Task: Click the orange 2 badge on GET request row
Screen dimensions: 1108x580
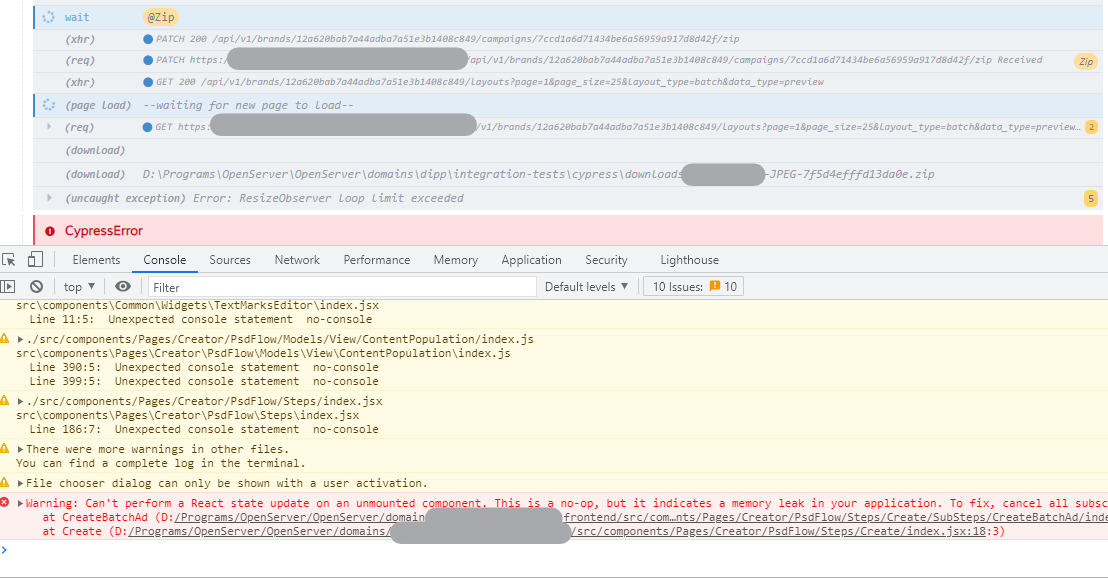Action: tap(1093, 127)
